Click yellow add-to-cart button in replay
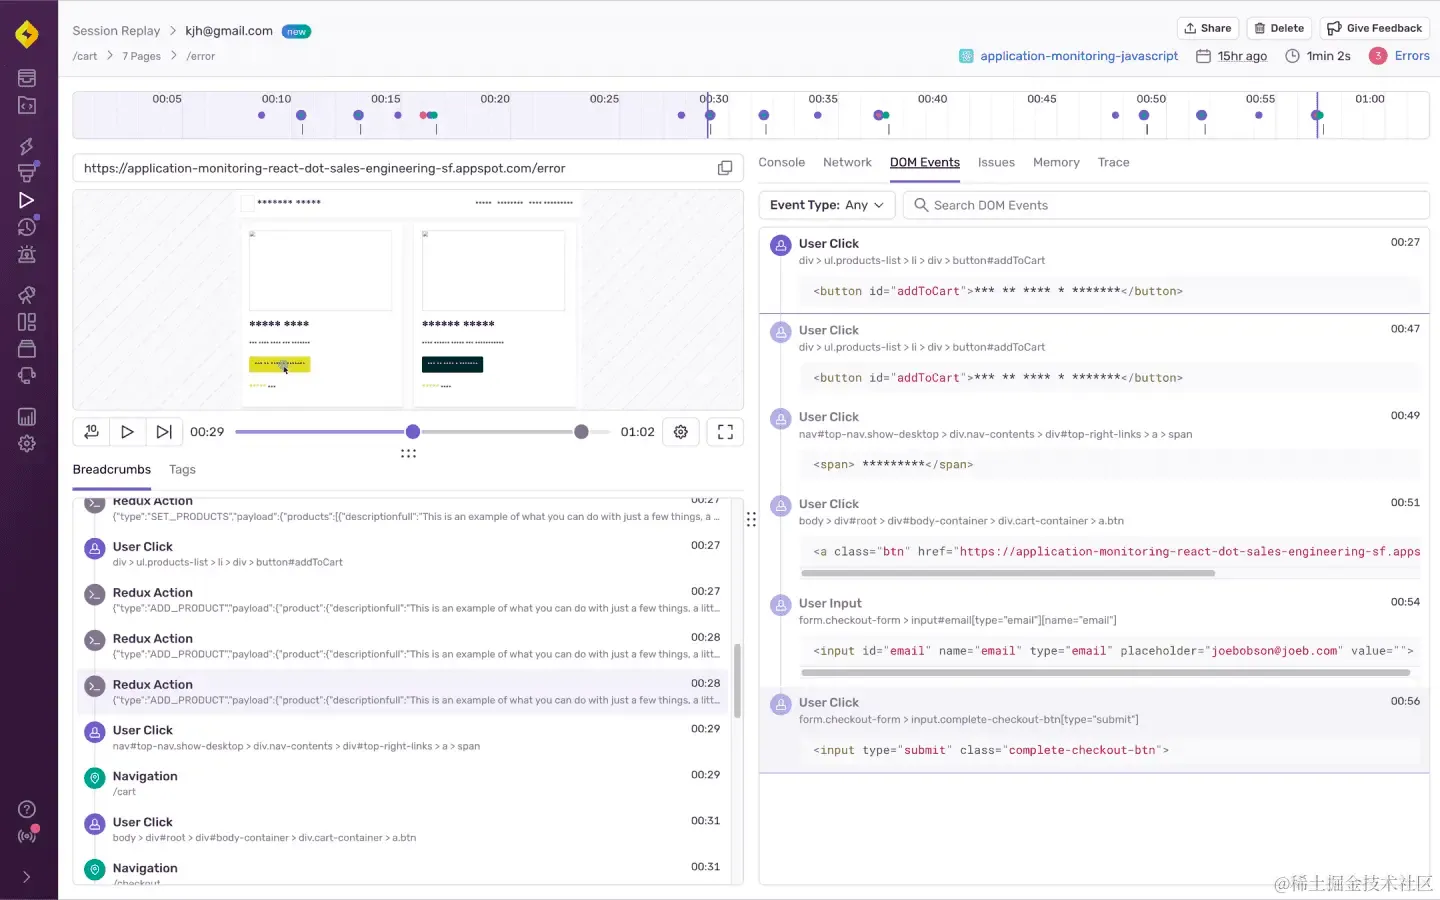Image resolution: width=1440 pixels, height=900 pixels. coord(279,364)
